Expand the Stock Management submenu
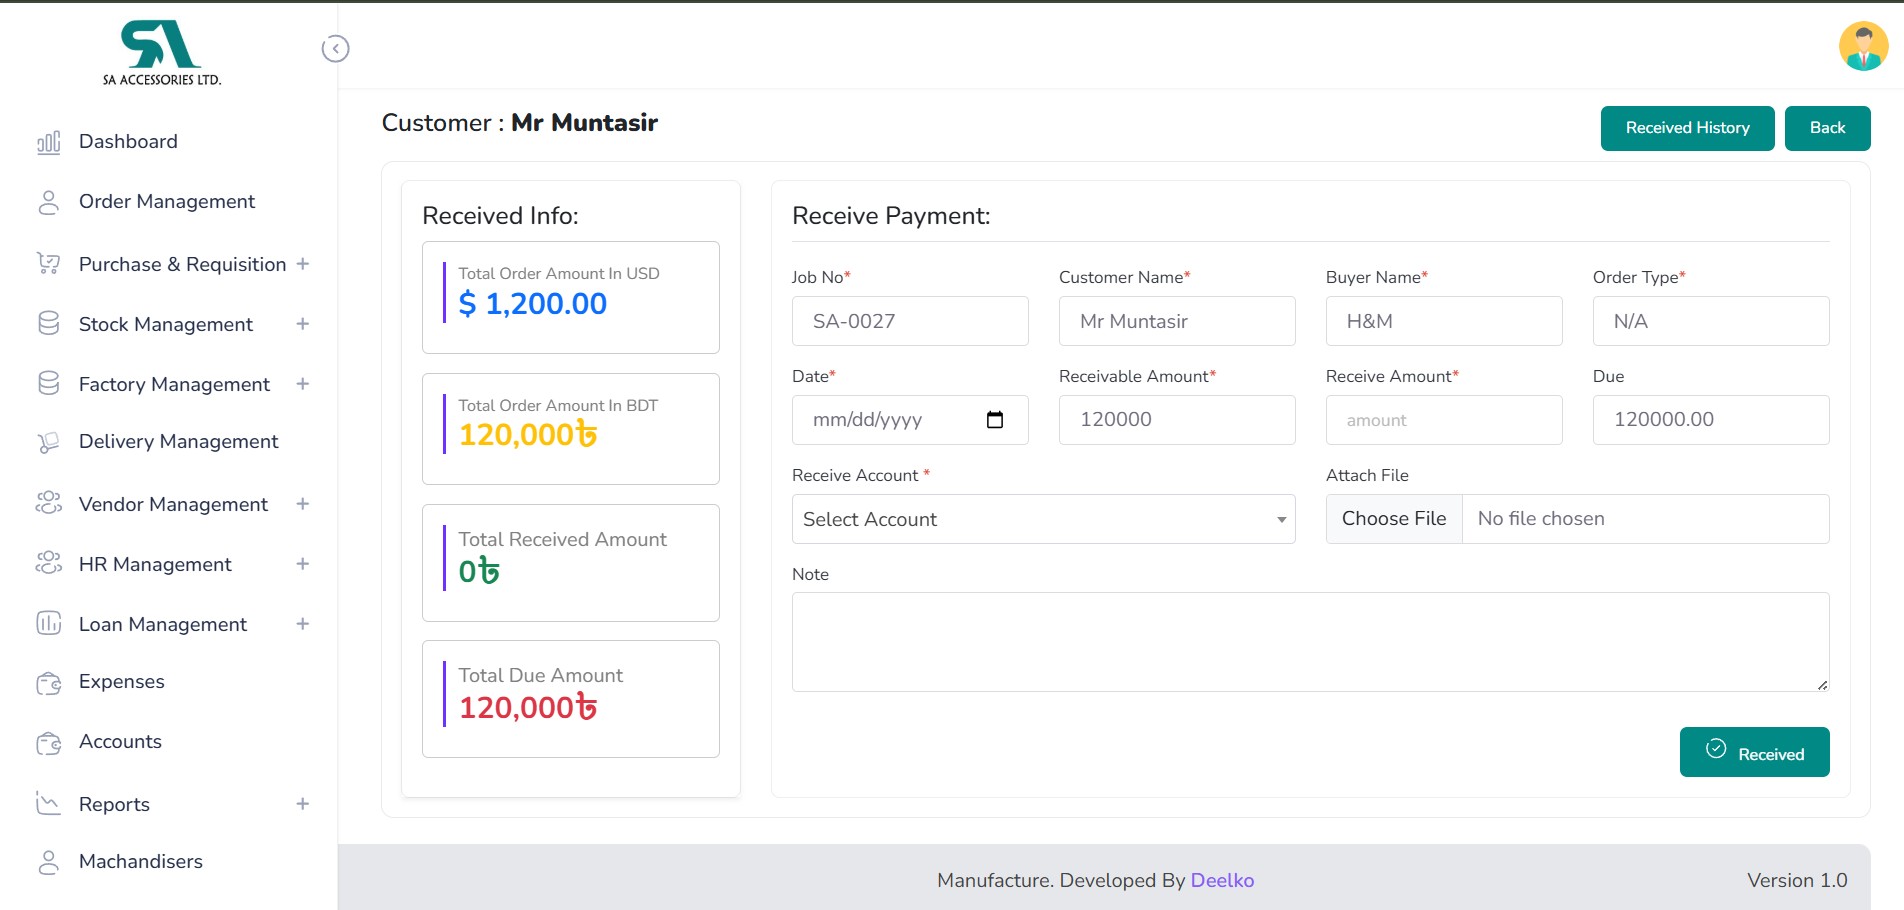 [302, 324]
